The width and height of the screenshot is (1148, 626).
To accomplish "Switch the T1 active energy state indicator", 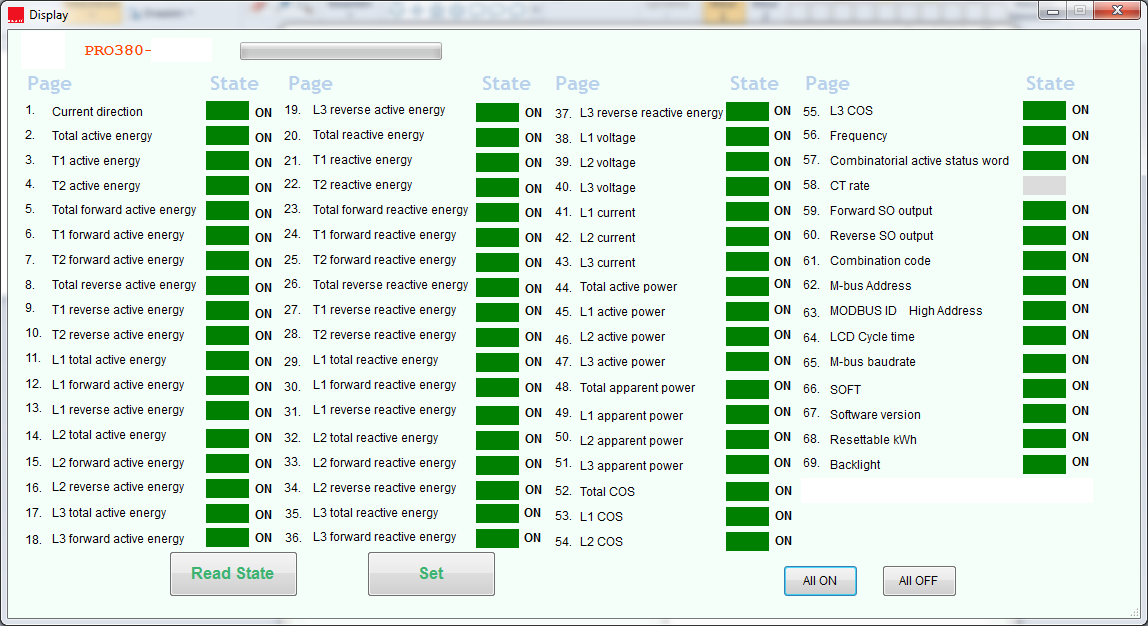I will (x=227, y=161).
